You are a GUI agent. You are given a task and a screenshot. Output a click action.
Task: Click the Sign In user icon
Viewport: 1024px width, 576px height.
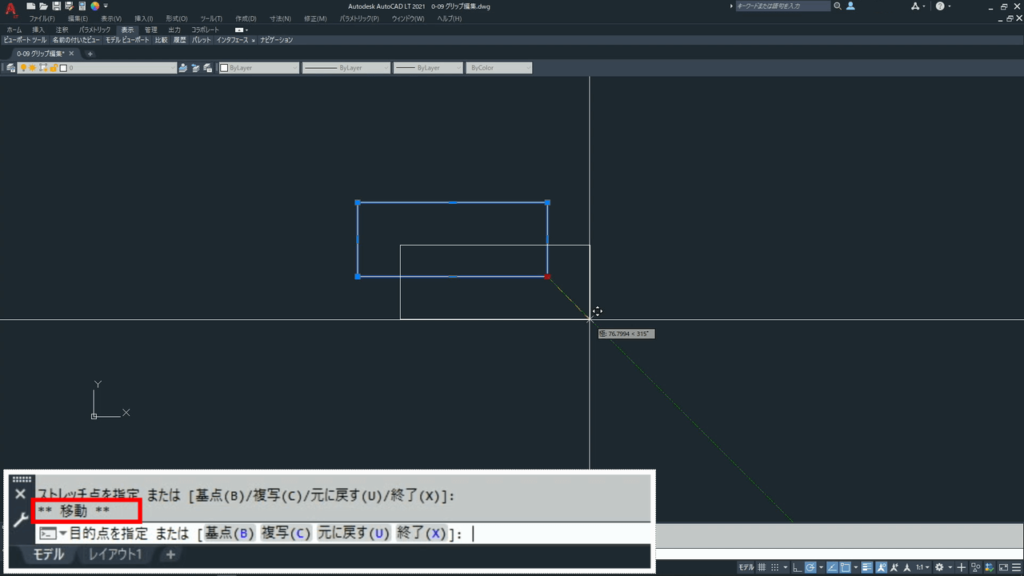[850, 6]
